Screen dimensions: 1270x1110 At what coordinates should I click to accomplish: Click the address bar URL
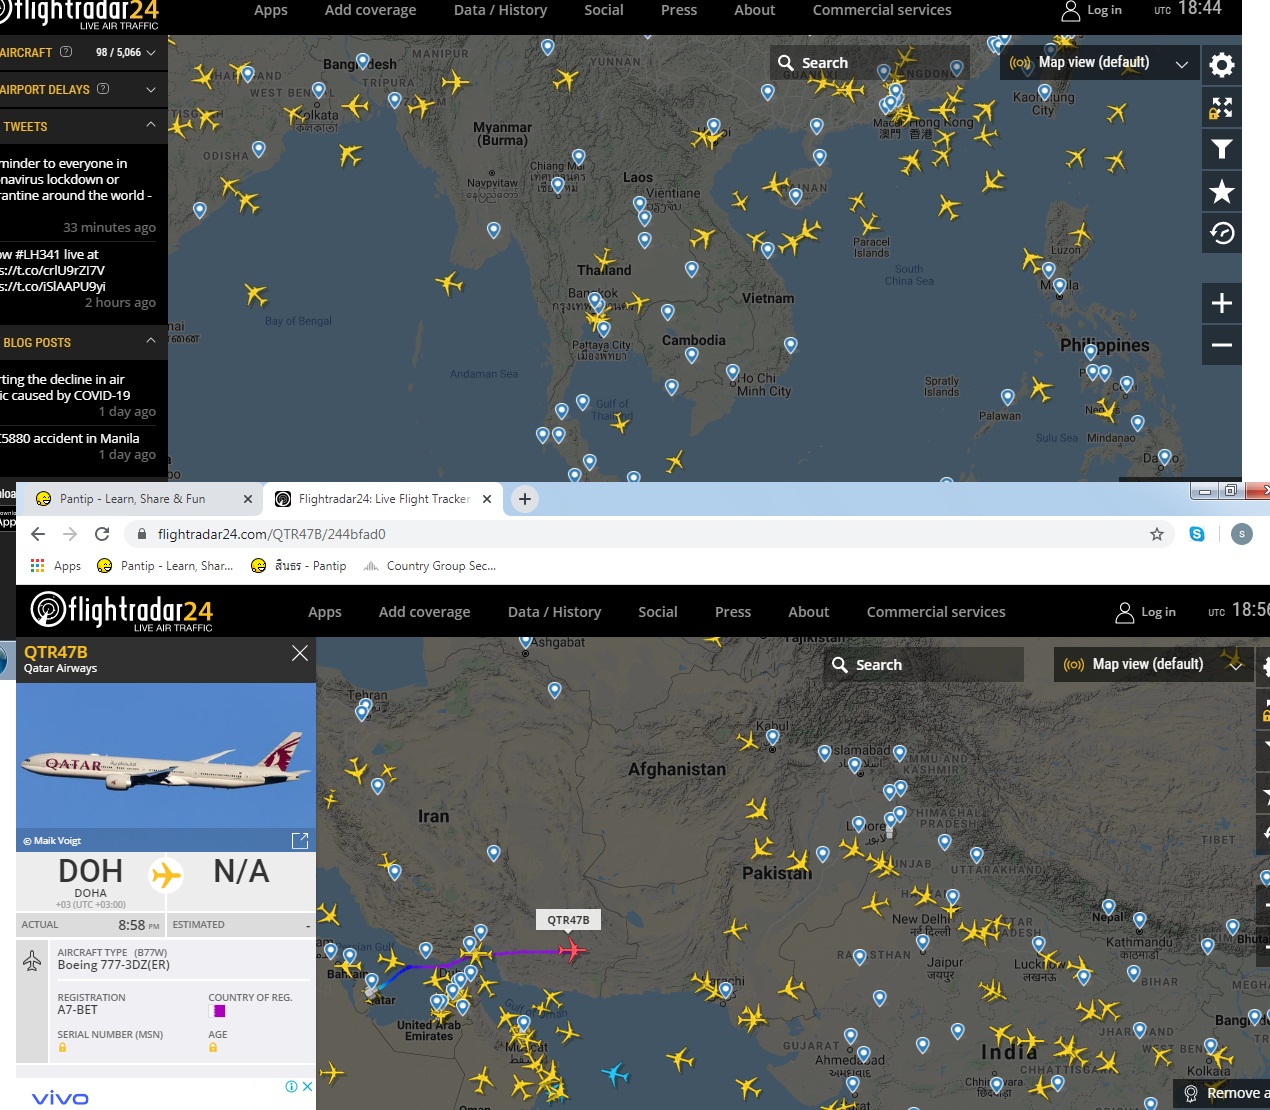(272, 534)
